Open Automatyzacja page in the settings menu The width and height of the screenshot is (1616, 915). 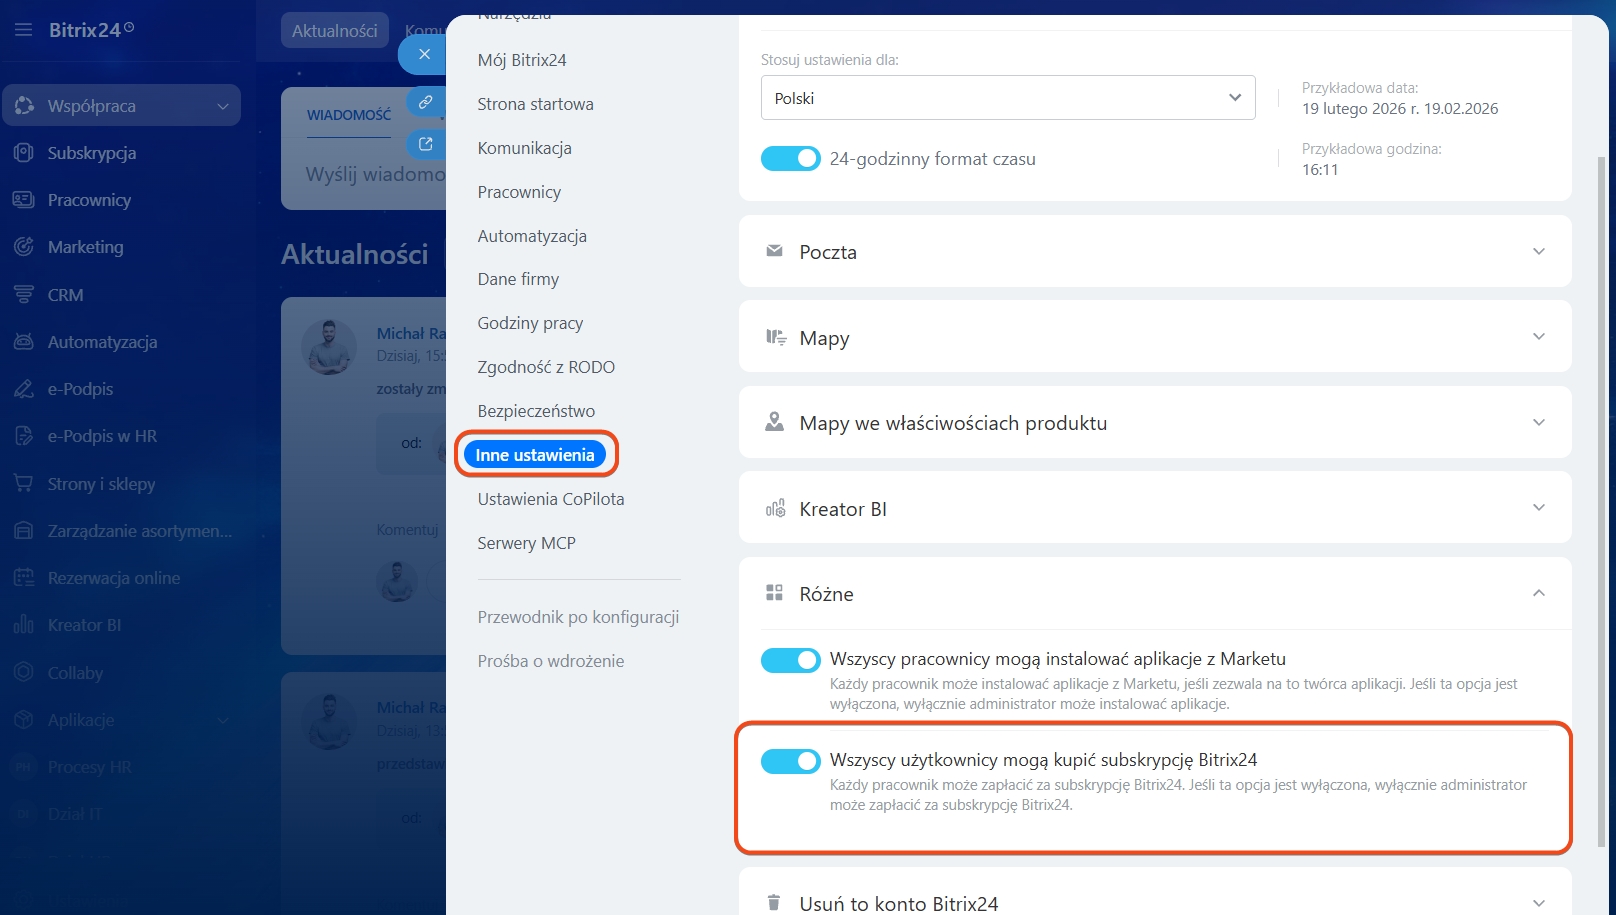532,236
